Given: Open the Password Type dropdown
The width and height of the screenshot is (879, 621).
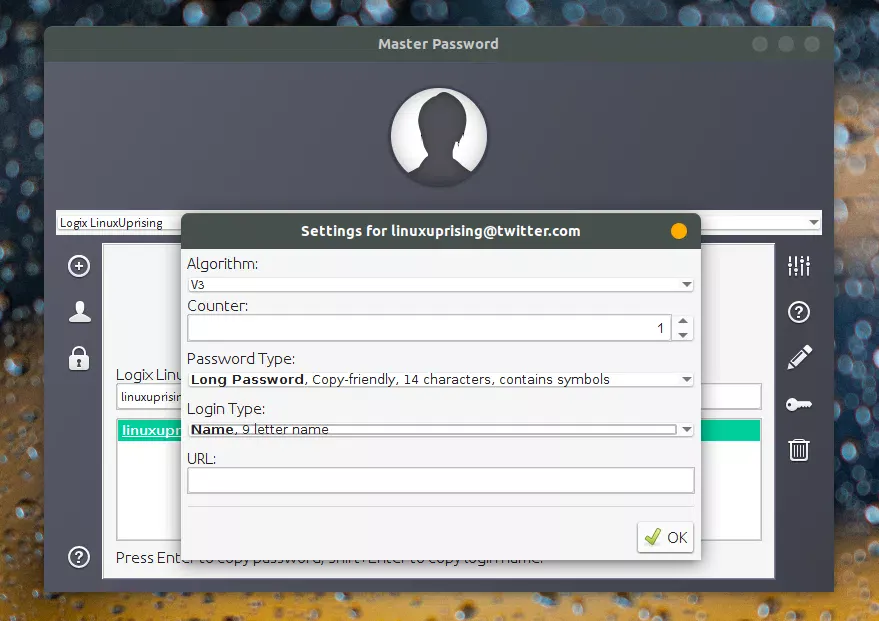Looking at the screenshot, I should pyautogui.click(x=441, y=379).
